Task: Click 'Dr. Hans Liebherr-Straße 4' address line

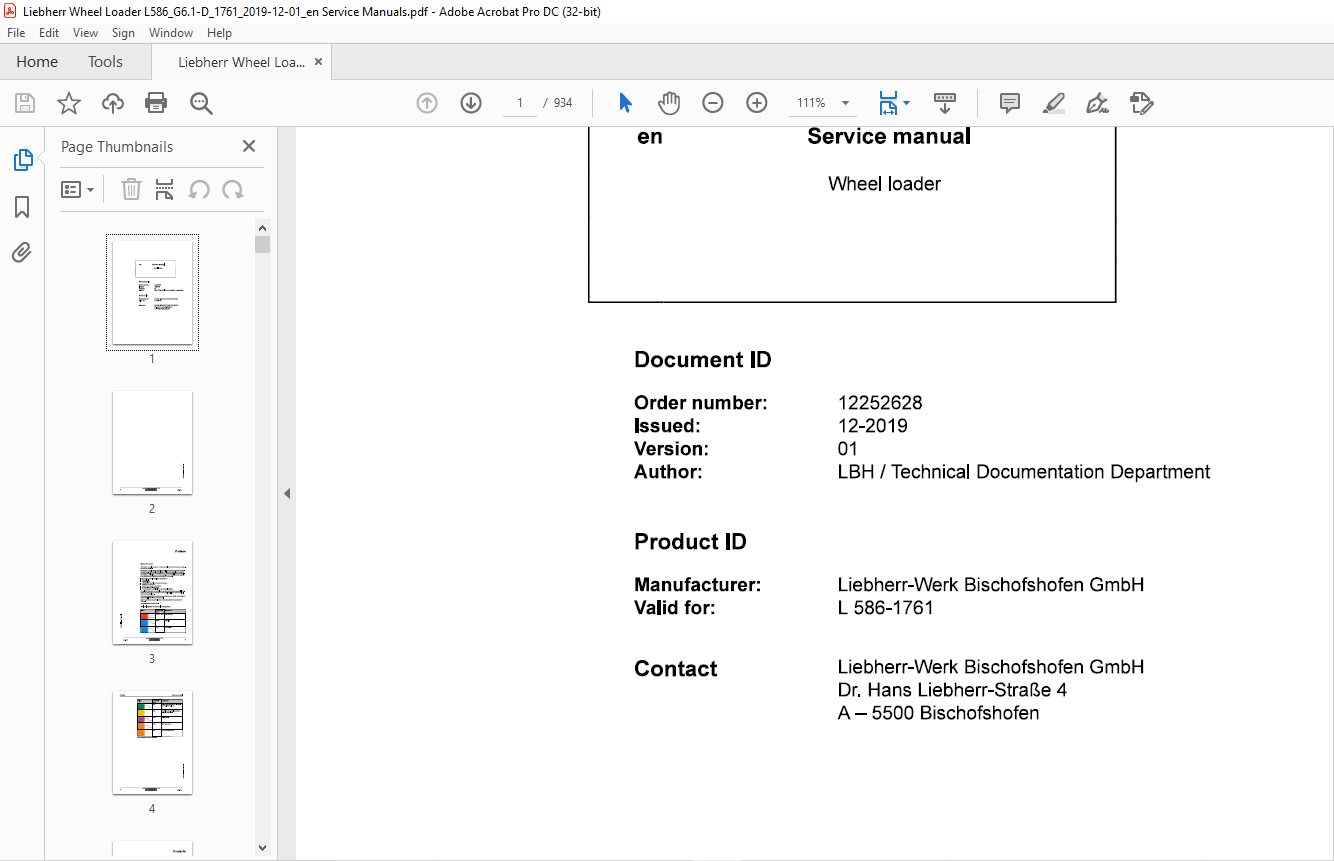Action: tap(952, 690)
